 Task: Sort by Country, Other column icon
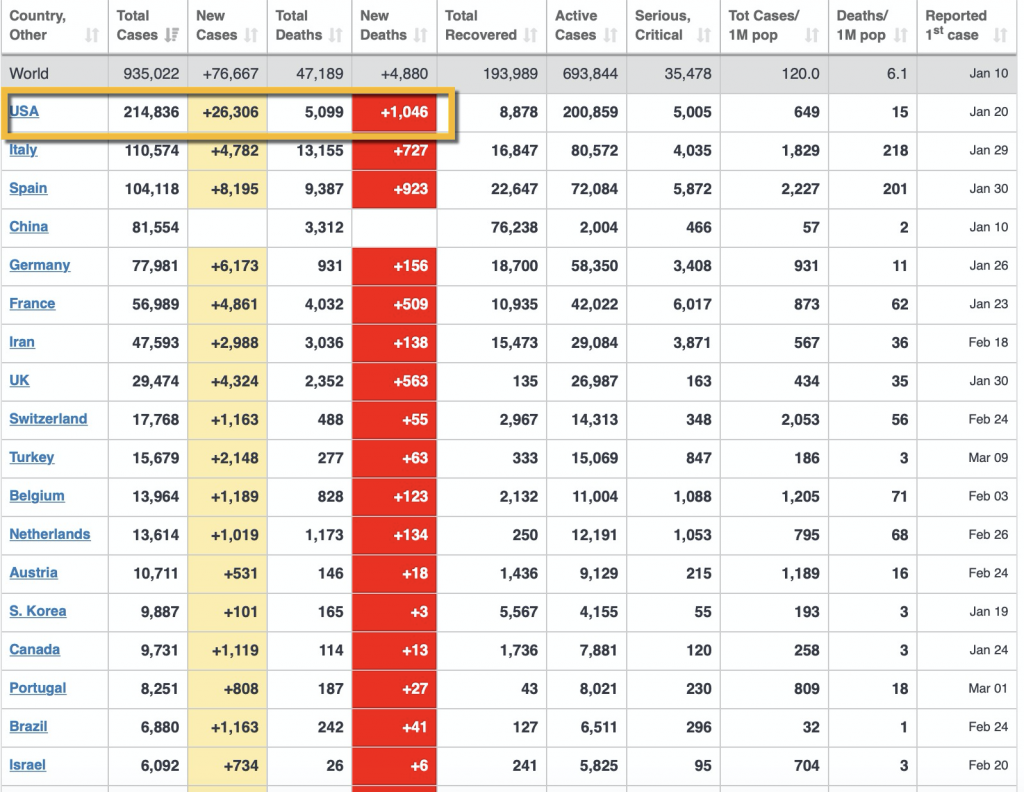point(92,35)
